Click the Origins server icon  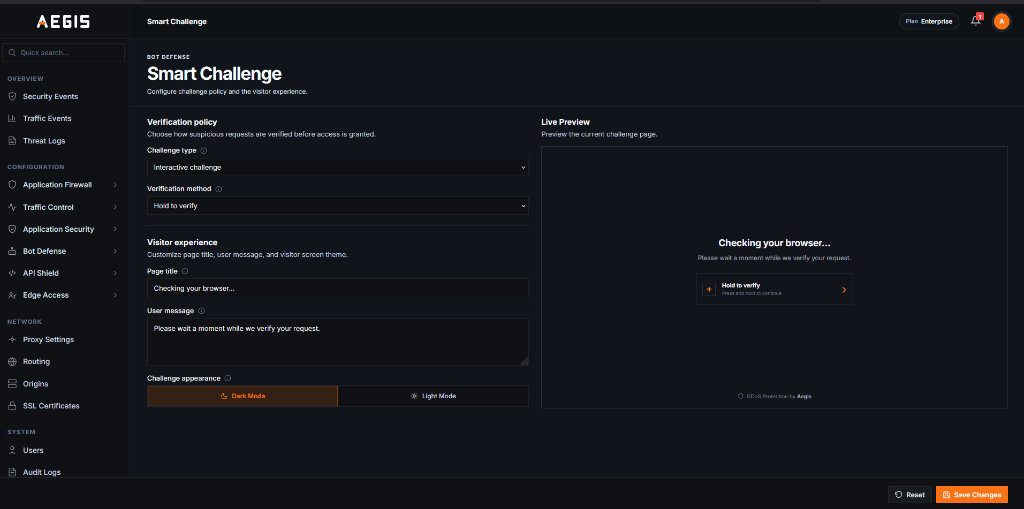12,384
